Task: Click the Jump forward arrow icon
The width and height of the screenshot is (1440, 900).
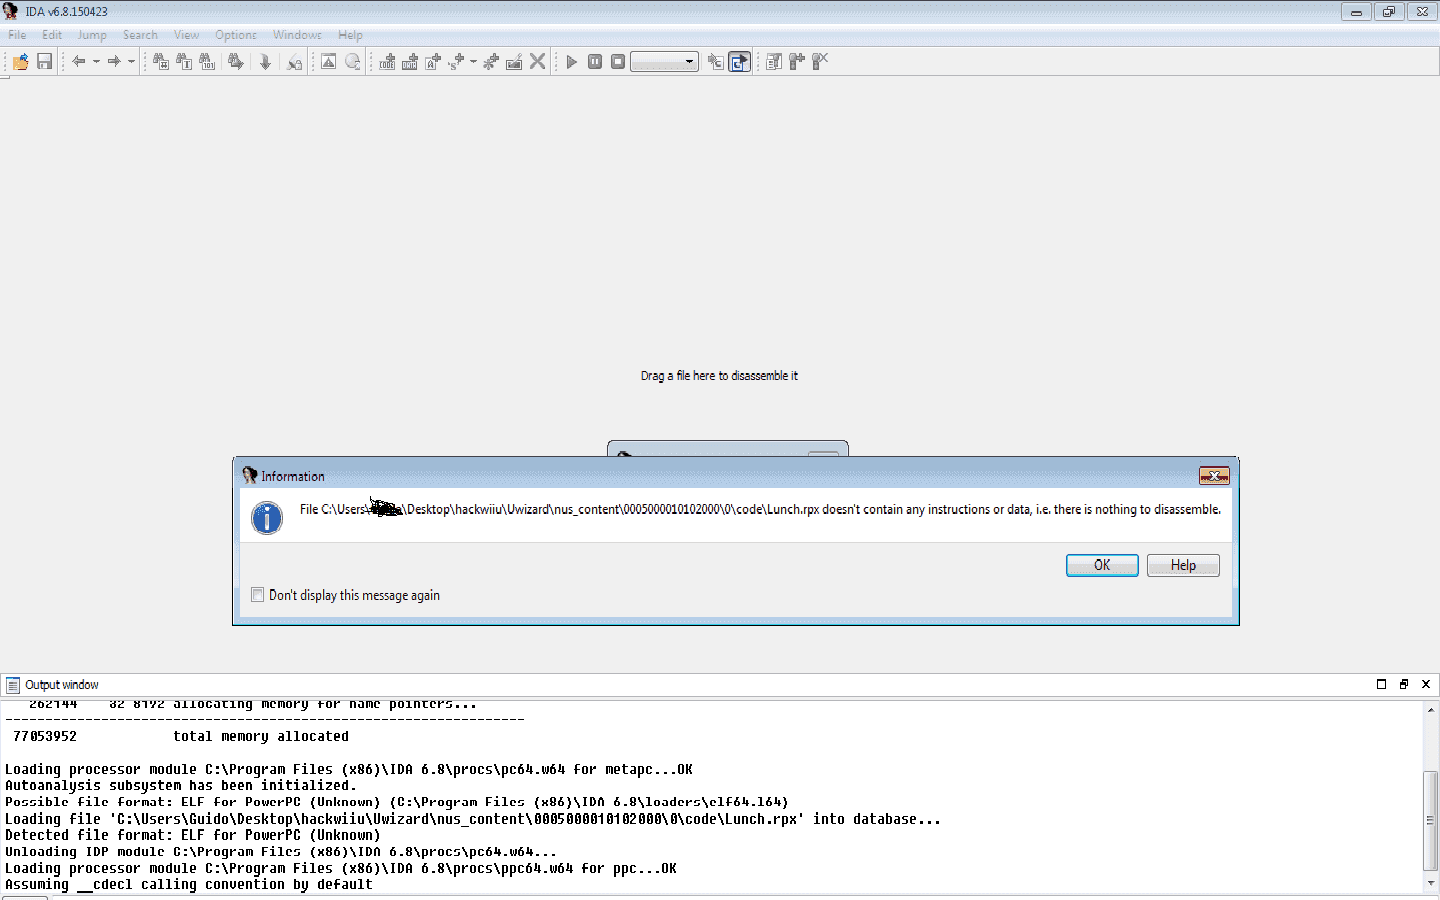Action: (114, 61)
